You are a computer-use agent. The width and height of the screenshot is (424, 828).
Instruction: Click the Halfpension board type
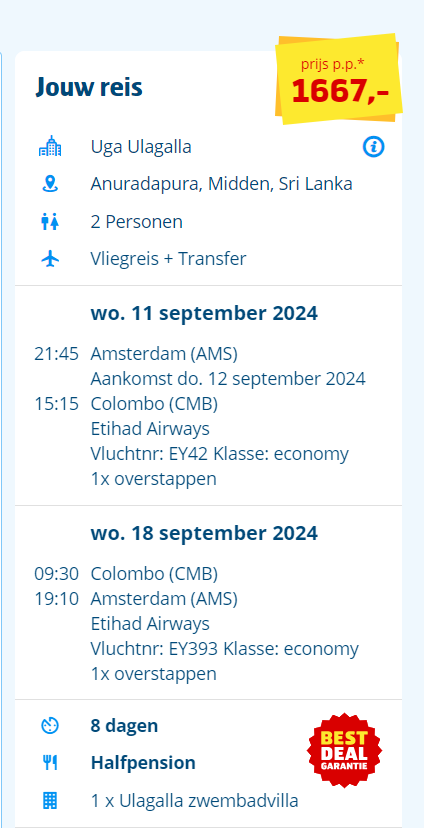(x=143, y=763)
